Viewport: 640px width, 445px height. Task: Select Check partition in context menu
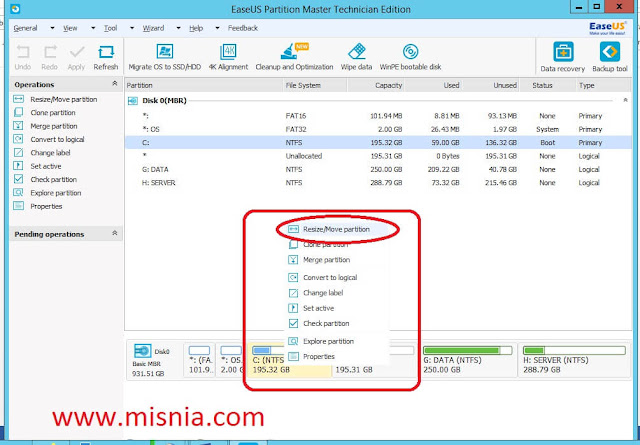tap(319, 324)
